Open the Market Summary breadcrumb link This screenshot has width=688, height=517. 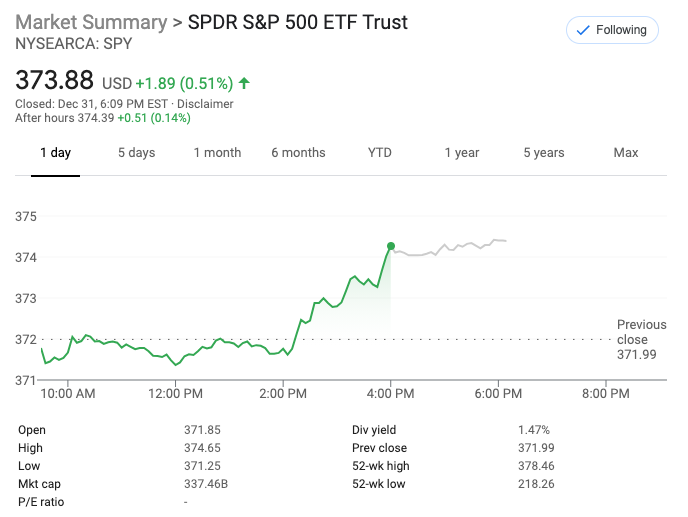point(91,22)
